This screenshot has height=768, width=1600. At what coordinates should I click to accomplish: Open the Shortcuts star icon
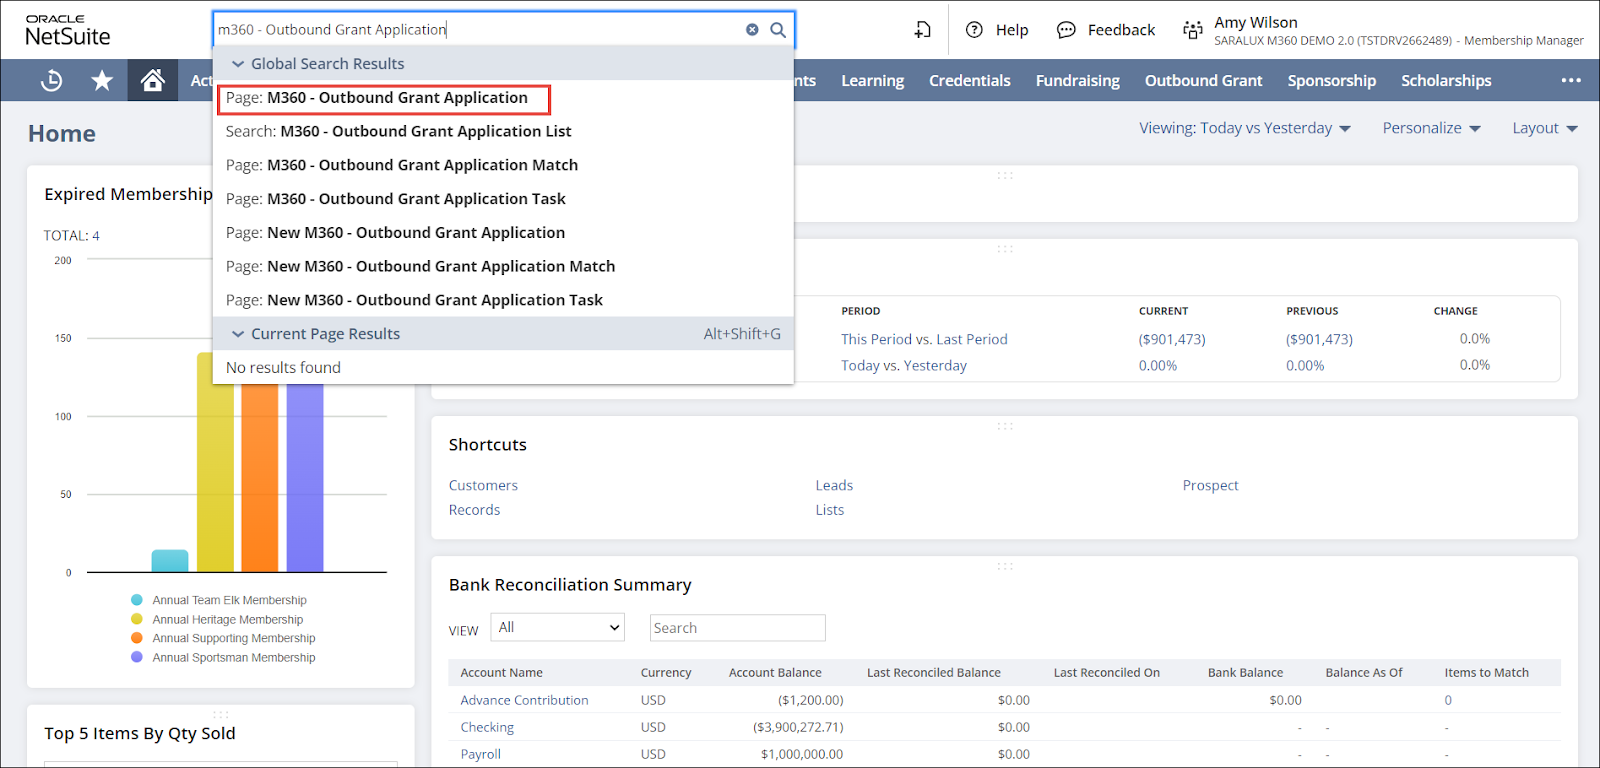102,81
